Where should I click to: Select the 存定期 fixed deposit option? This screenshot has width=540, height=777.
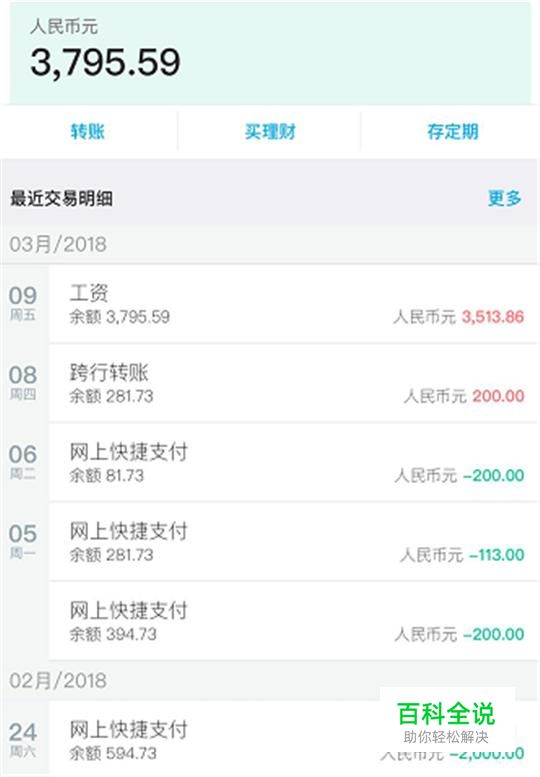[453, 132]
